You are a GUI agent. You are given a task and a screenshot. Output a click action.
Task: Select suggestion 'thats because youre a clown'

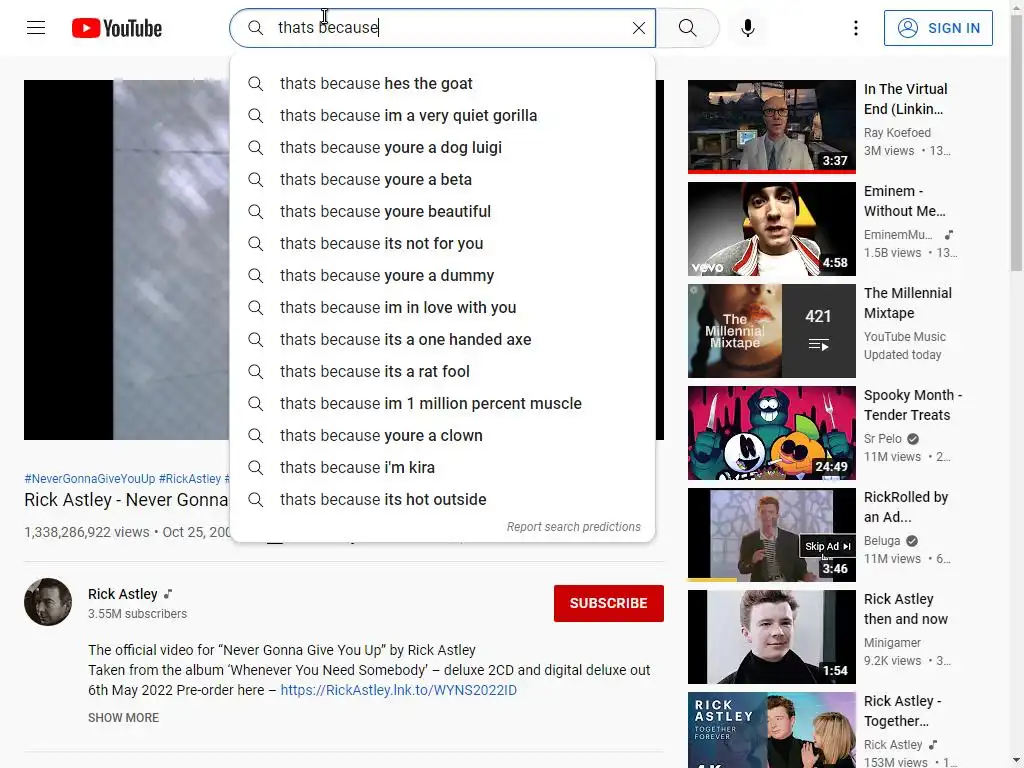pyautogui.click(x=443, y=436)
